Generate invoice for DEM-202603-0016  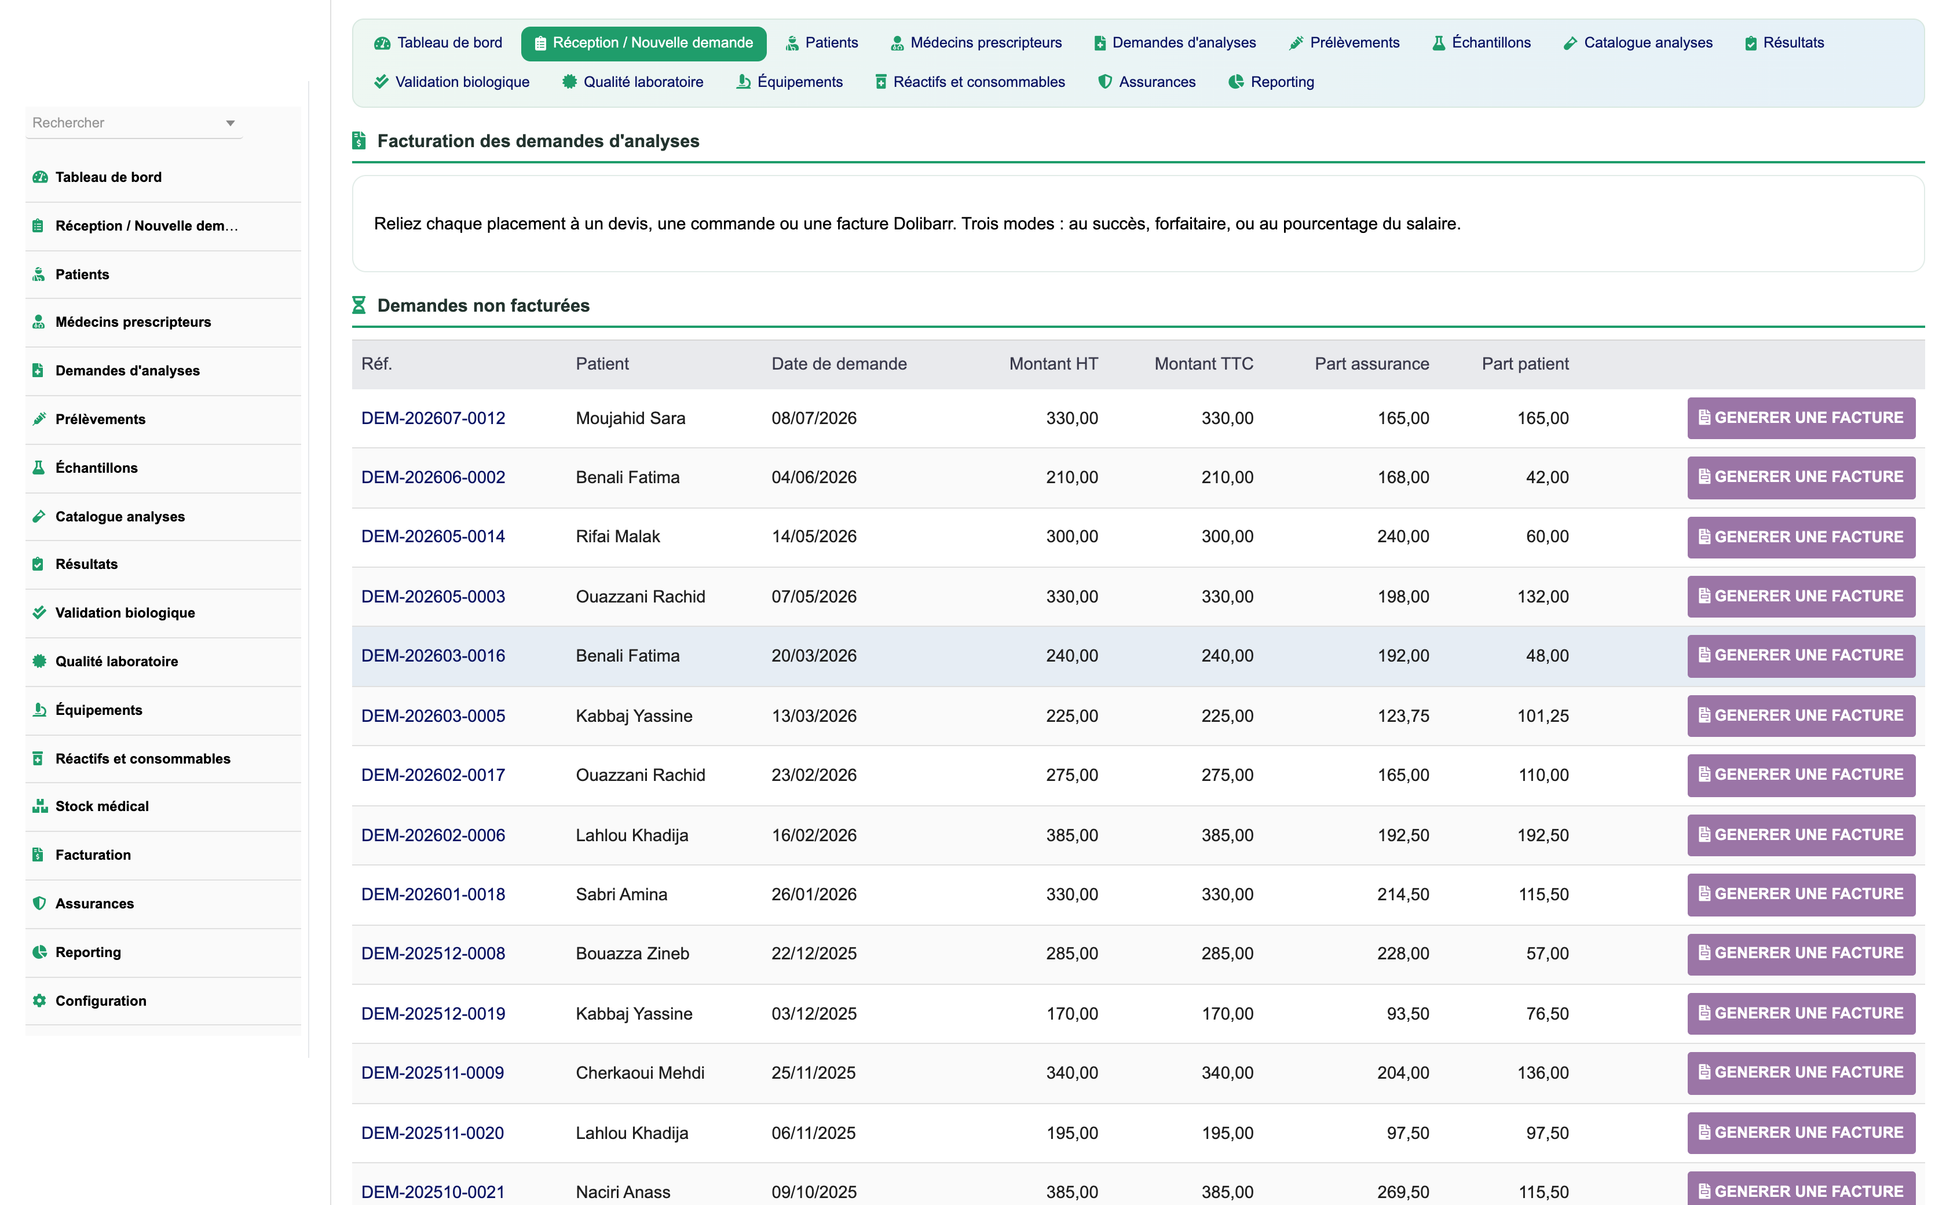[x=1801, y=656]
